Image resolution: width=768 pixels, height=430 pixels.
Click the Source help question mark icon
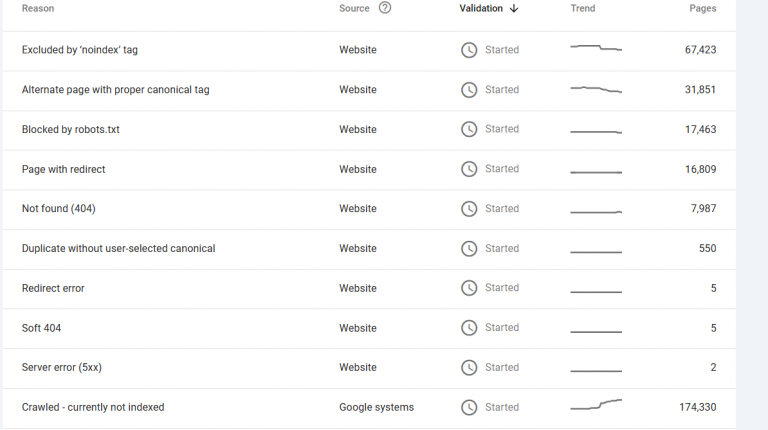tap(385, 8)
